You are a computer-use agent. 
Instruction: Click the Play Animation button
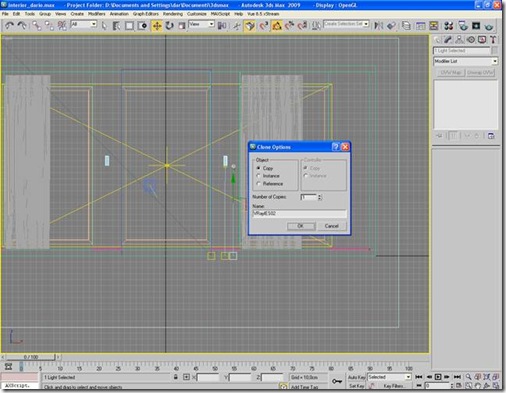click(438, 377)
